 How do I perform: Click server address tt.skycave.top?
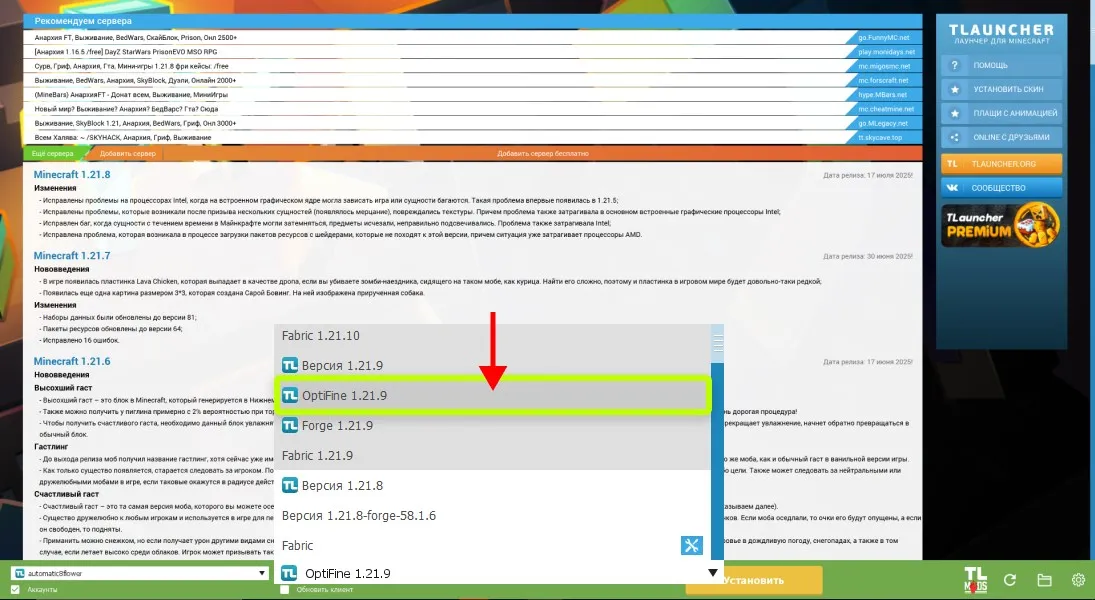(880, 138)
